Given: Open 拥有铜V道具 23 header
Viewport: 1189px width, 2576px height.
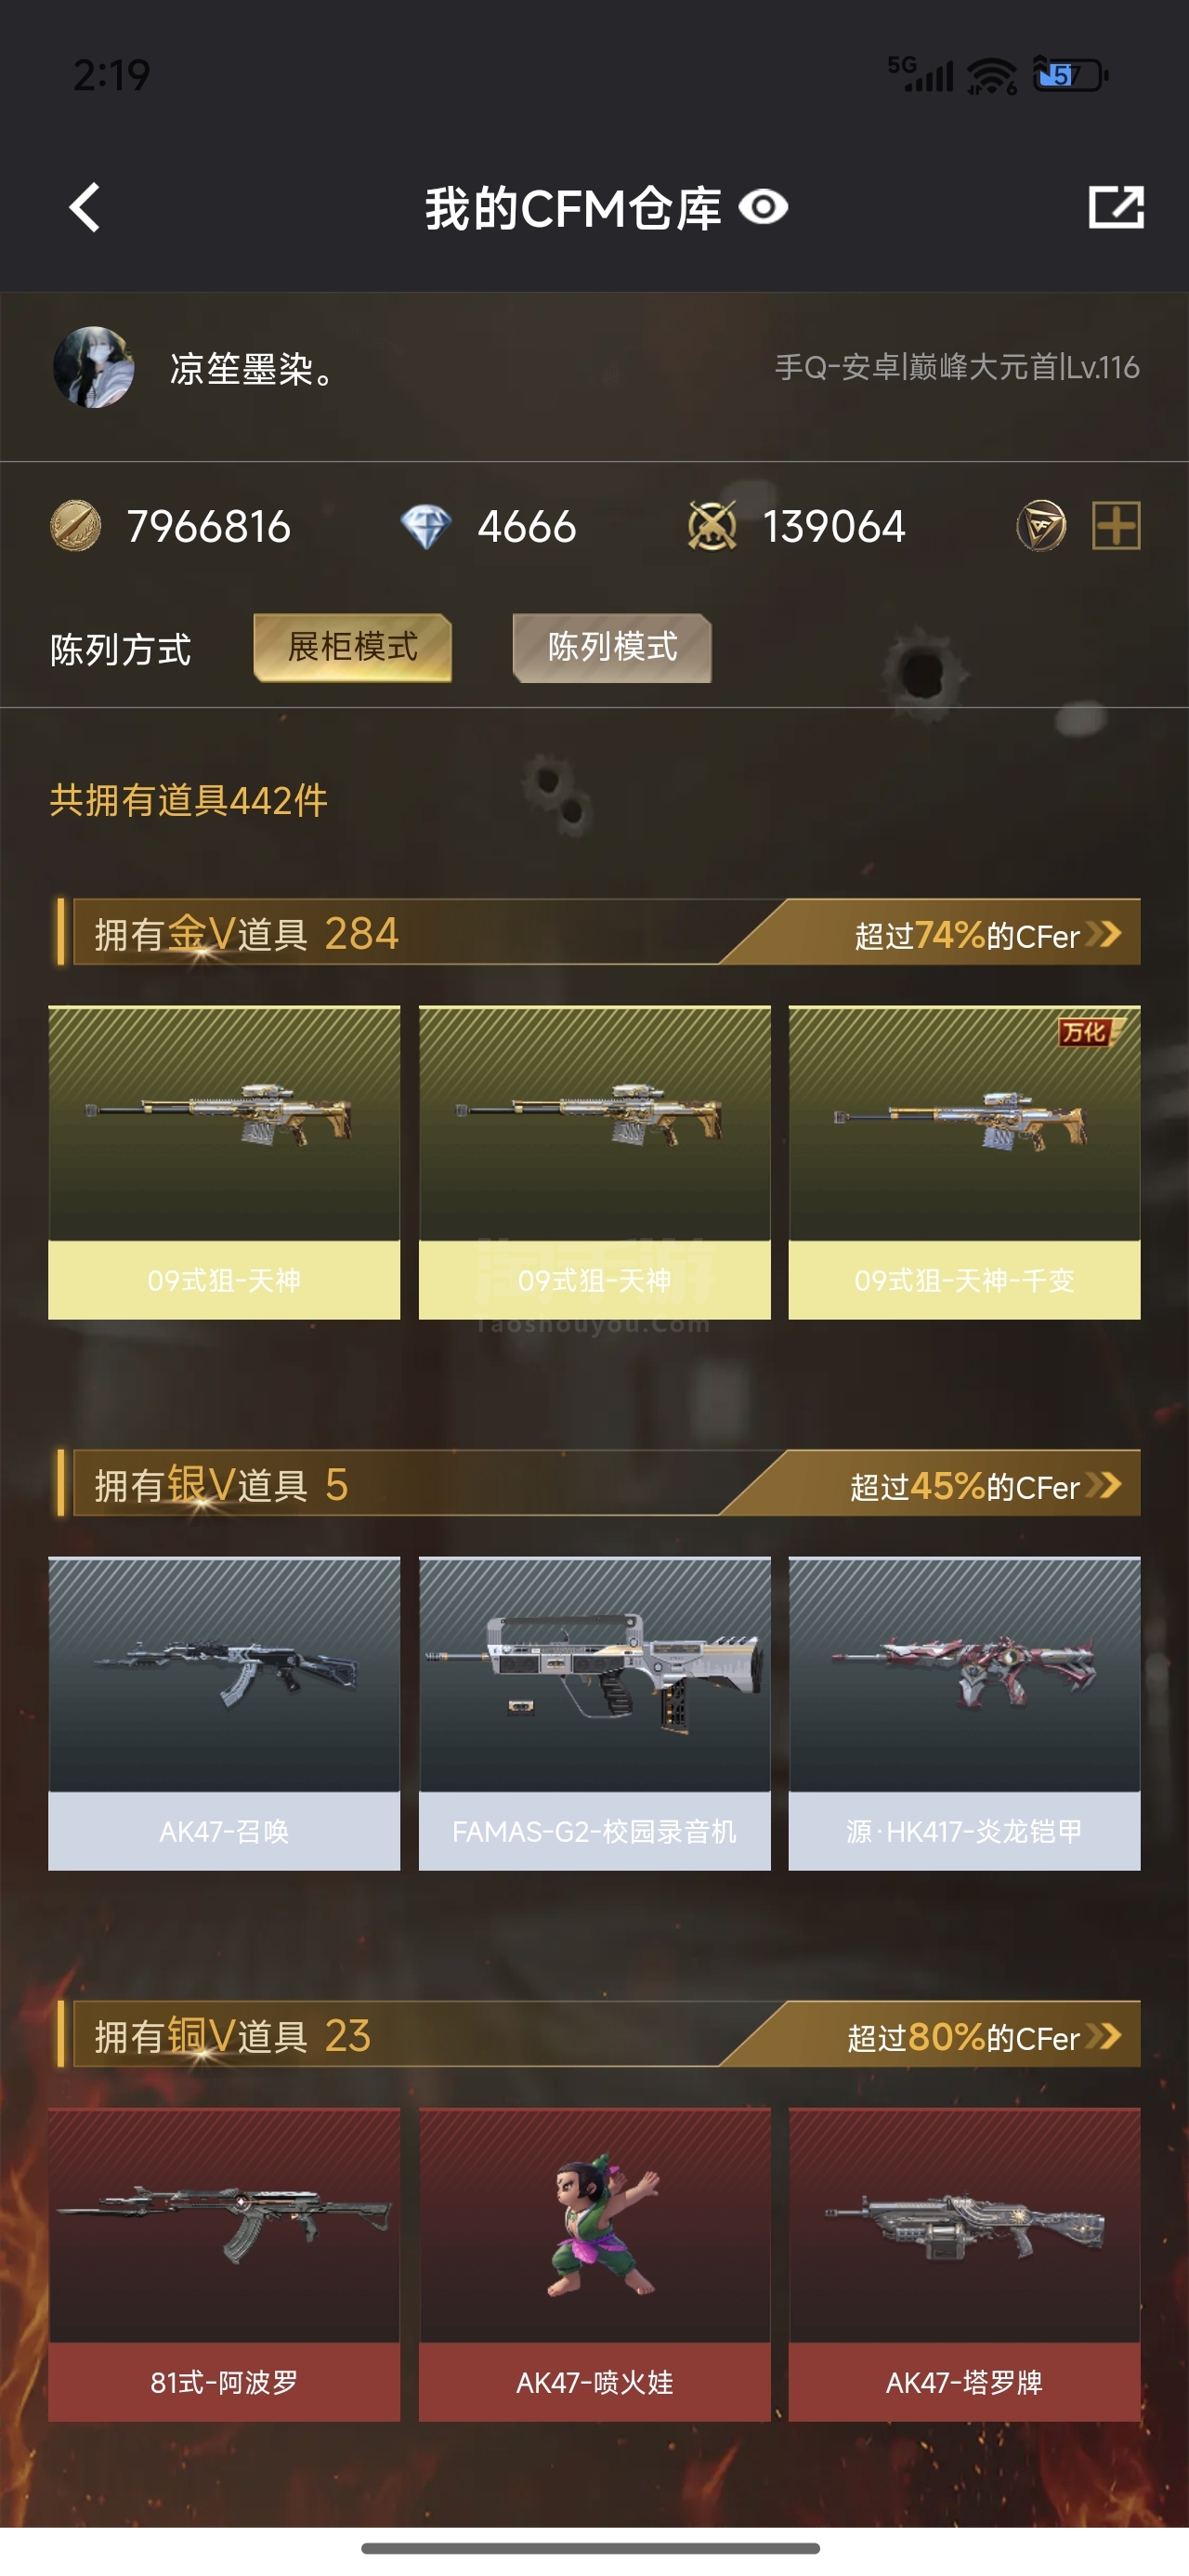Looking at the screenshot, I should [x=233, y=2036].
